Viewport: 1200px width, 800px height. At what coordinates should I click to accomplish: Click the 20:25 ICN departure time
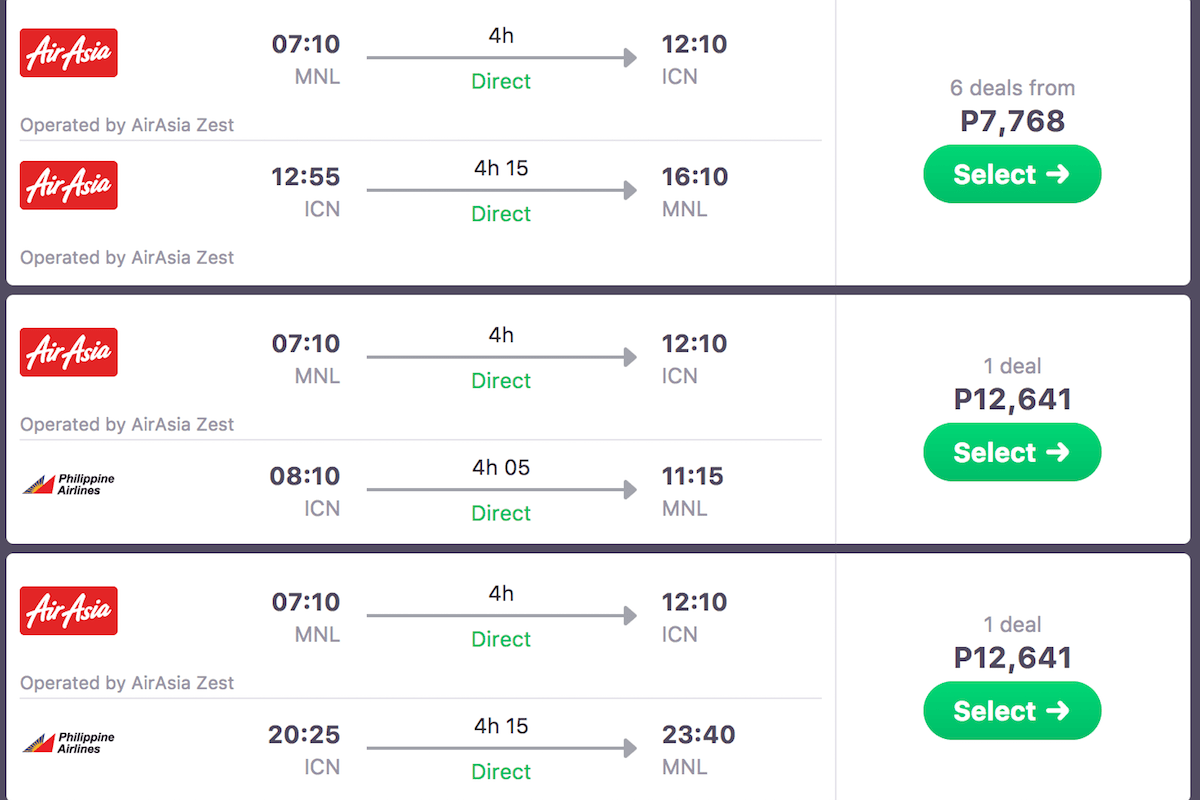pos(304,735)
